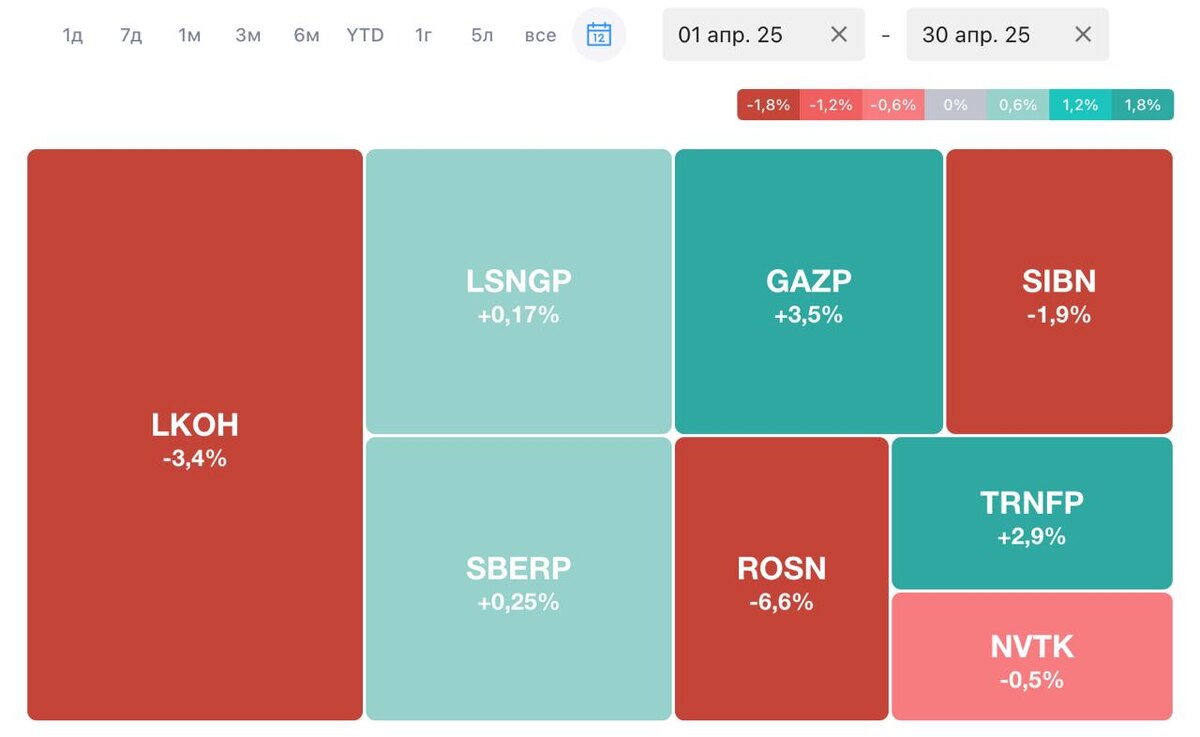
Task: Switch to the 3м period
Action: (x=248, y=35)
